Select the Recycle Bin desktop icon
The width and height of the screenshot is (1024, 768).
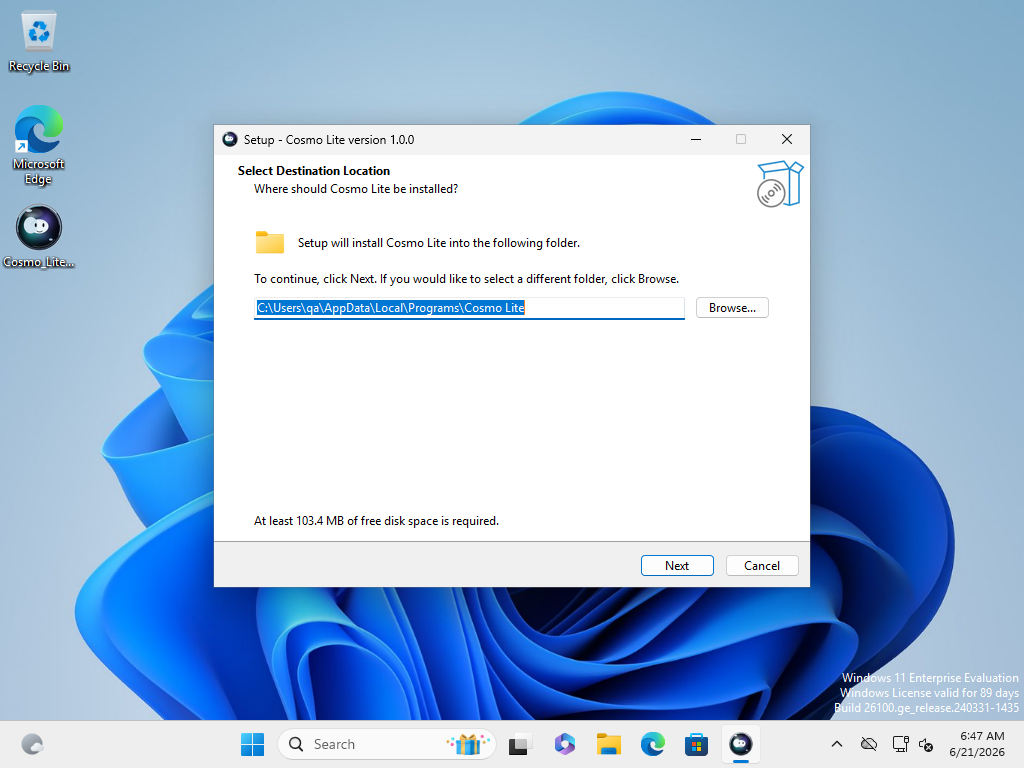pos(39,42)
